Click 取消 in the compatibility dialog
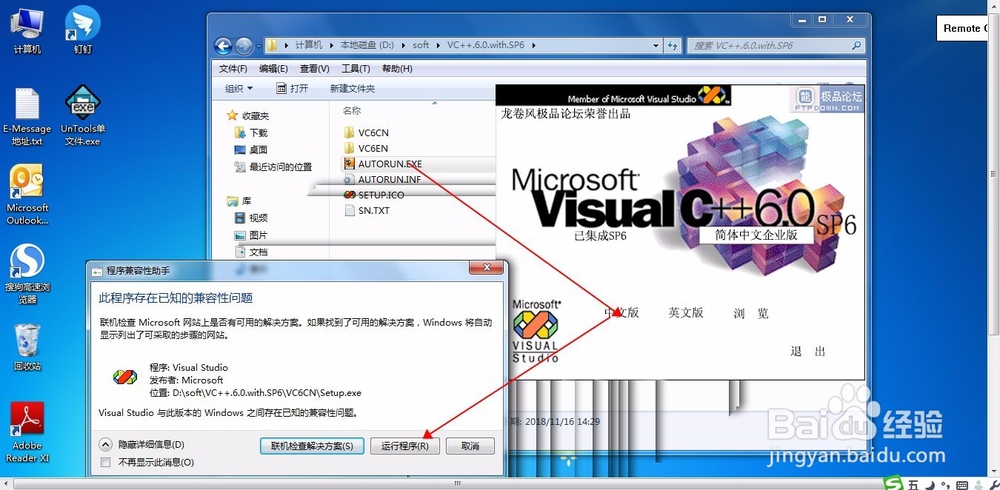Viewport: 1000px width, 490px height. coord(470,446)
